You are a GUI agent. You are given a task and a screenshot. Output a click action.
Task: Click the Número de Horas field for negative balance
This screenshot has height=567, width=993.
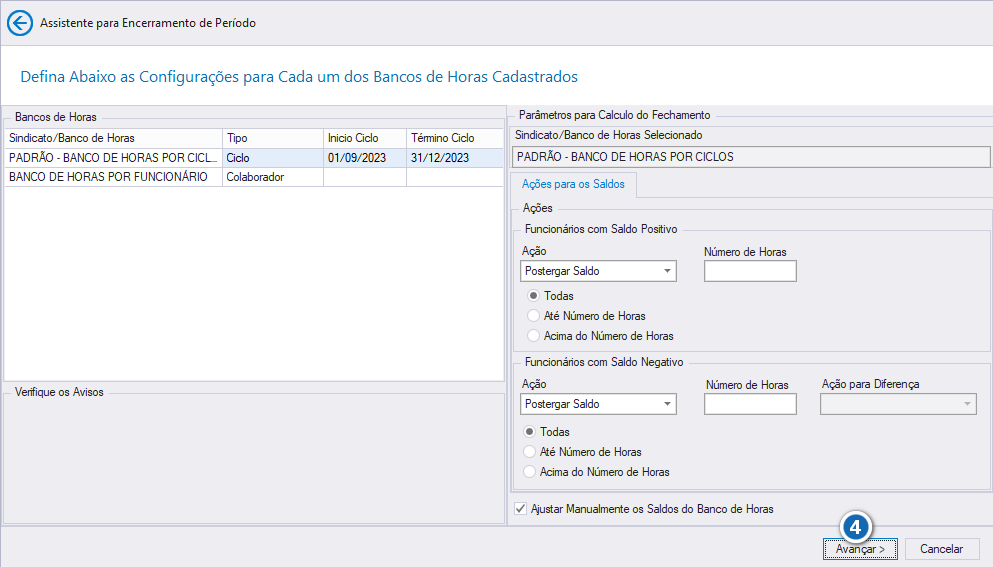[750, 404]
